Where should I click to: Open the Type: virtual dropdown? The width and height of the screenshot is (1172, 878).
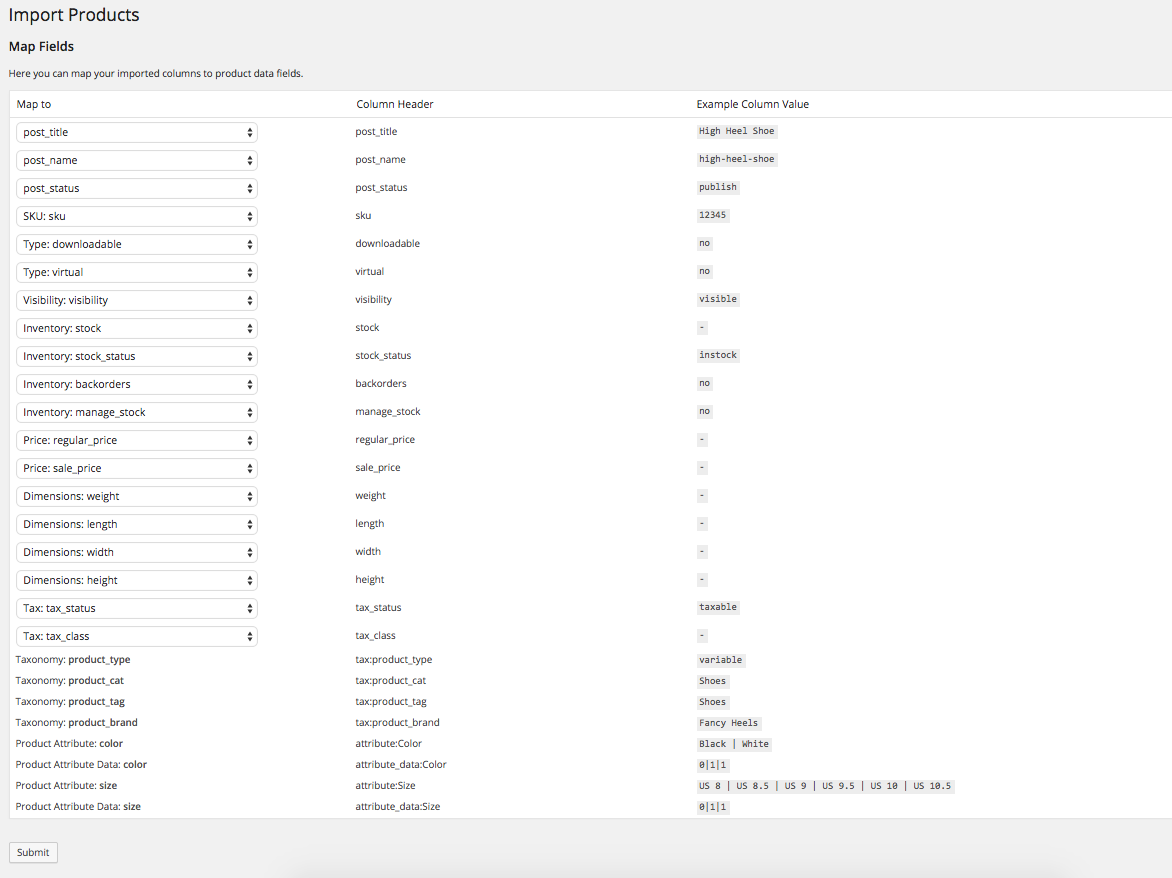click(x=136, y=272)
